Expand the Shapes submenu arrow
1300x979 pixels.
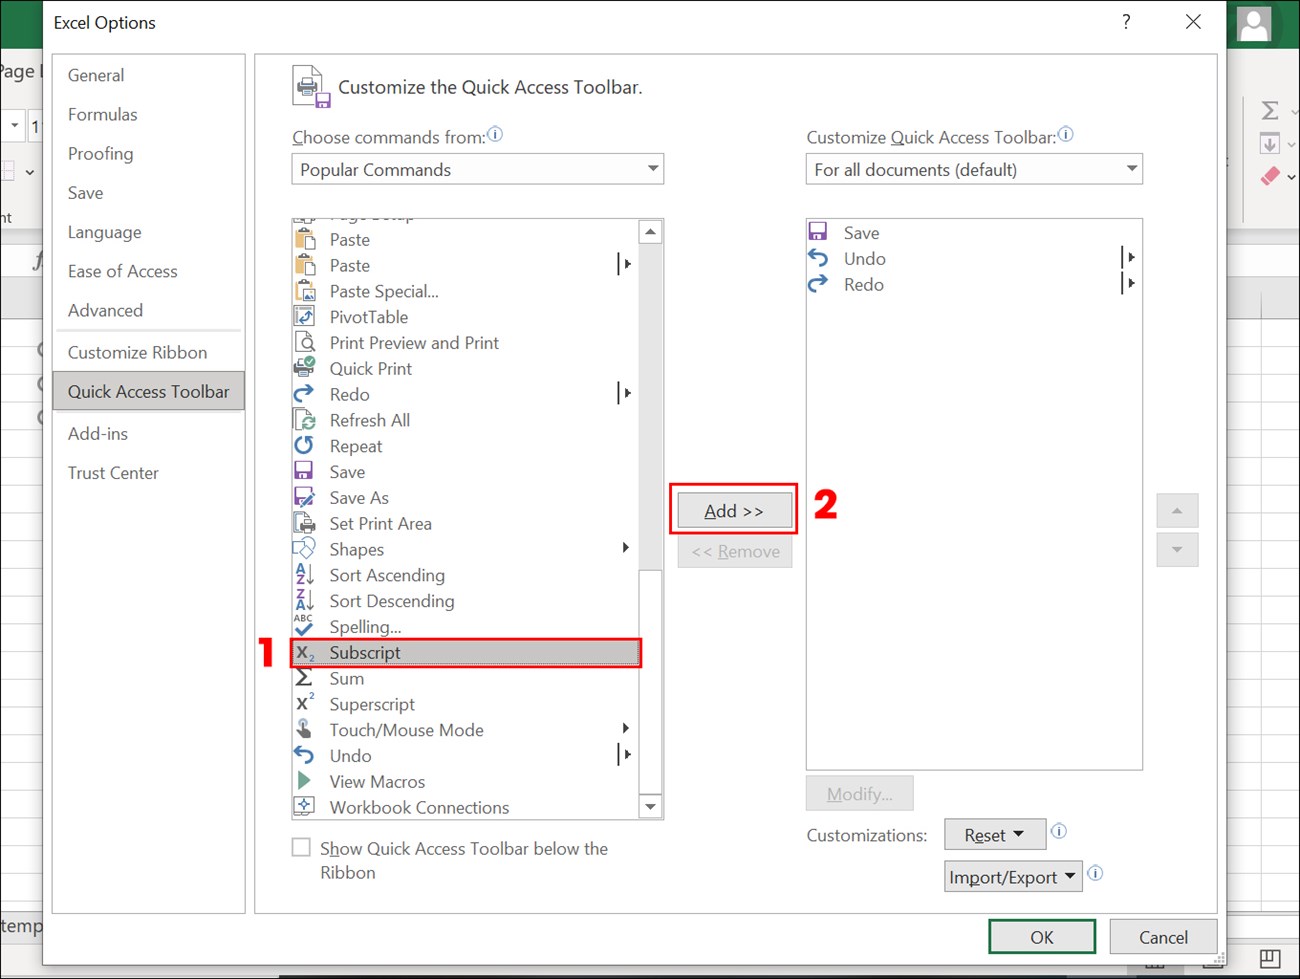(x=625, y=548)
